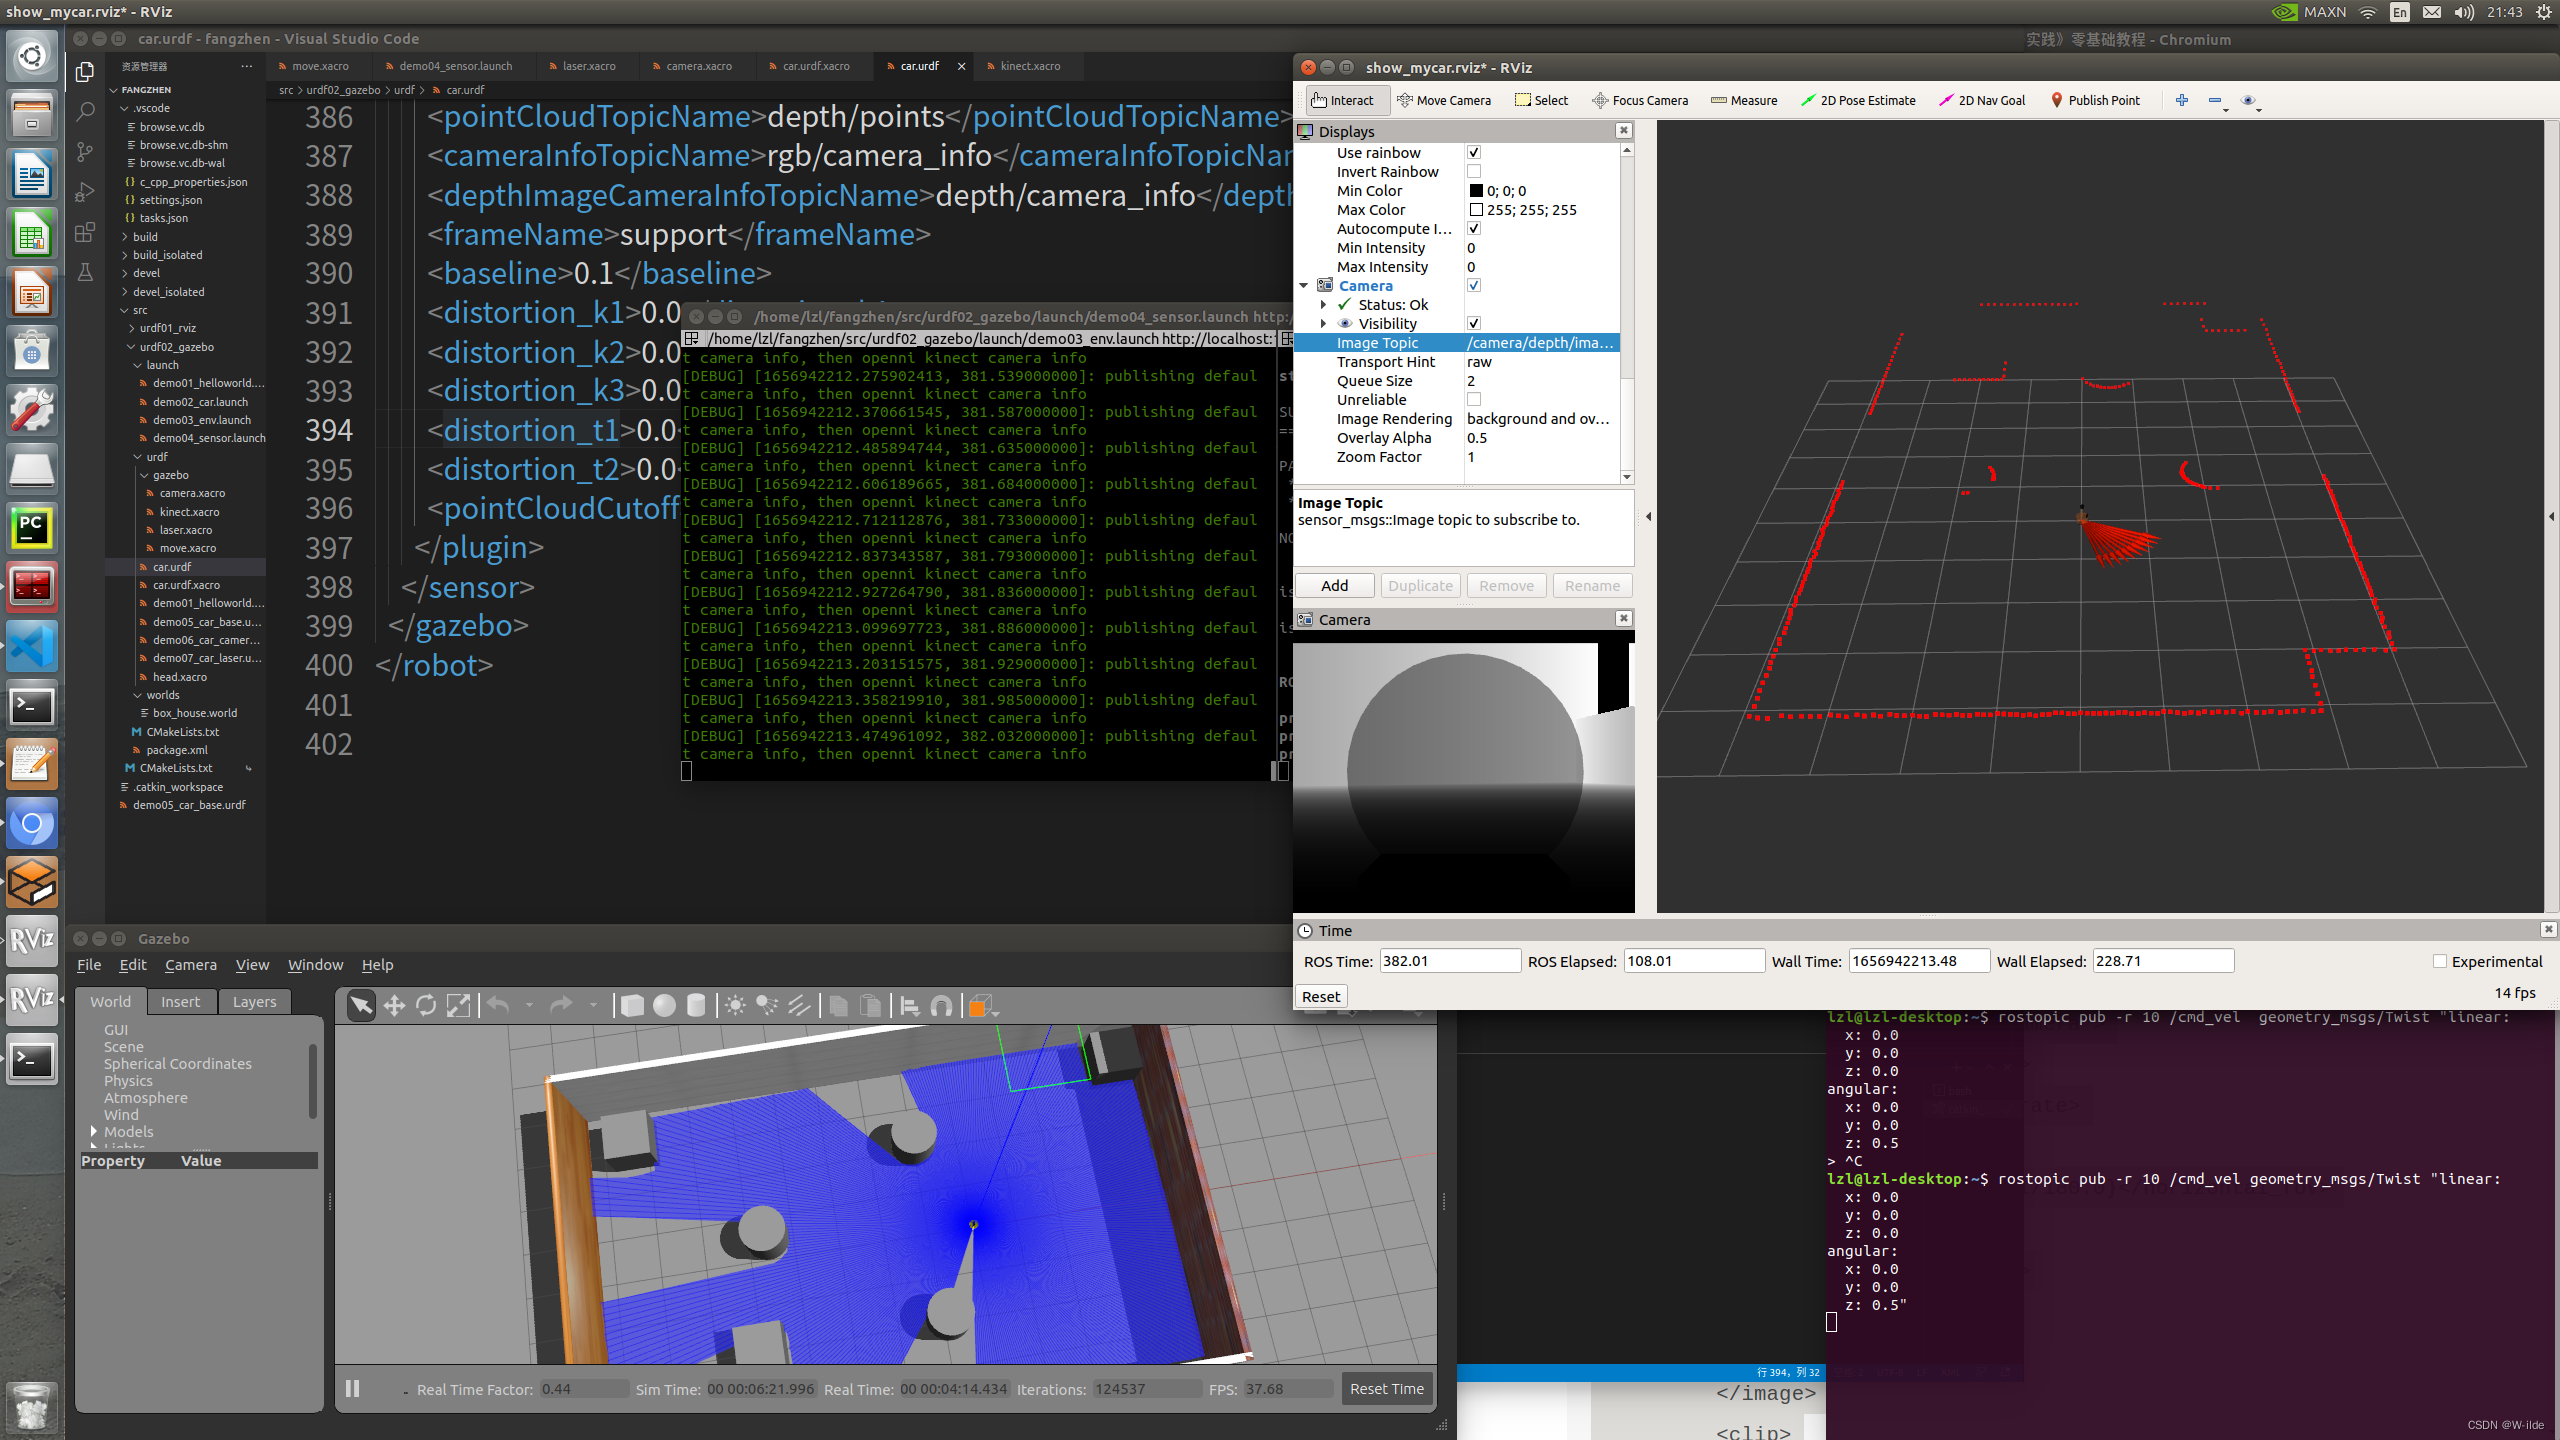This screenshot has width=2560, height=1440.
Task: Expand Models item in Gazebo World tree
Action: [94, 1131]
